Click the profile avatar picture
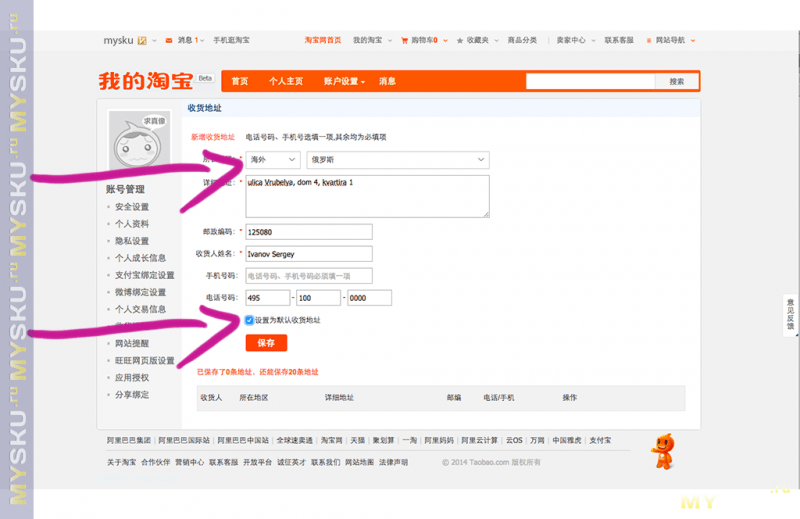 [139, 139]
